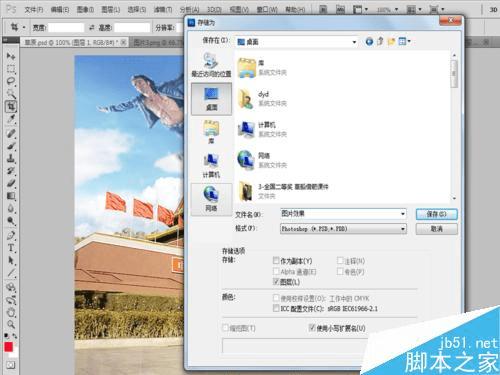Select the Blur tool
Image resolution: width=500 pixels, height=375 pixels.
click(11, 208)
